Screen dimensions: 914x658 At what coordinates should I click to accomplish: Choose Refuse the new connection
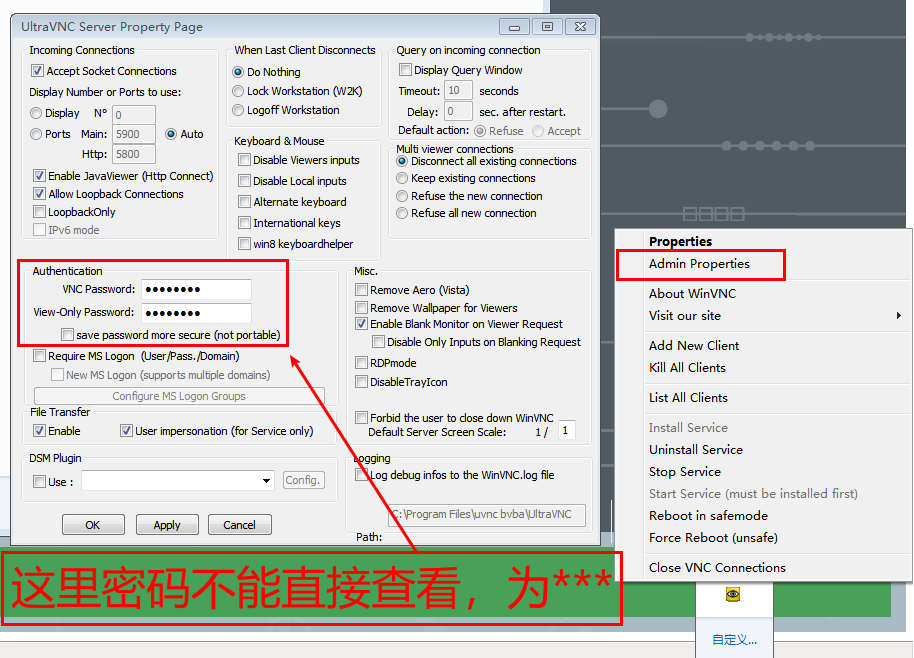402,196
